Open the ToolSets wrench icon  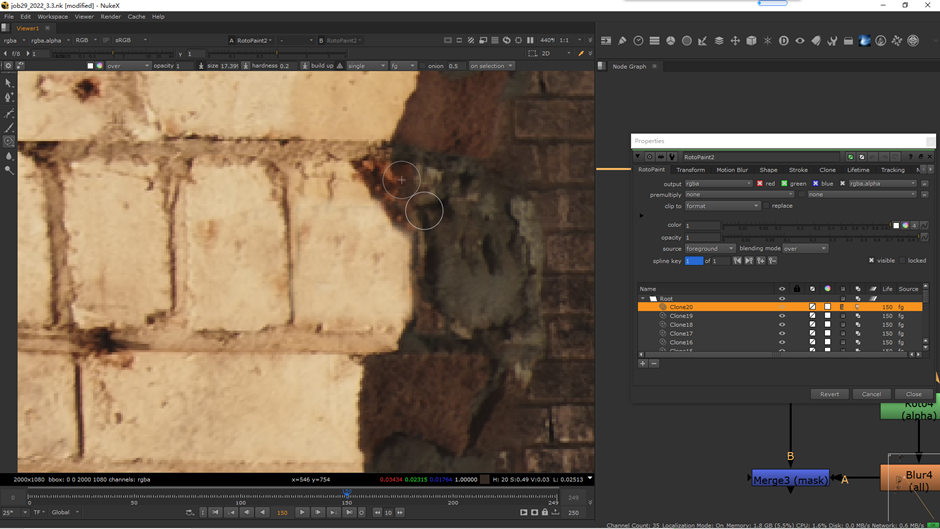pos(832,41)
